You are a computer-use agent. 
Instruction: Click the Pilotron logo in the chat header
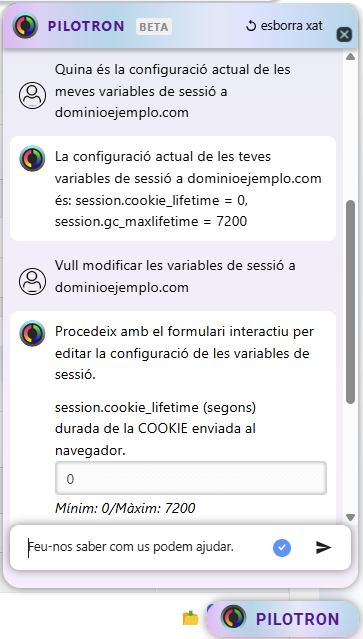[x=25, y=25]
